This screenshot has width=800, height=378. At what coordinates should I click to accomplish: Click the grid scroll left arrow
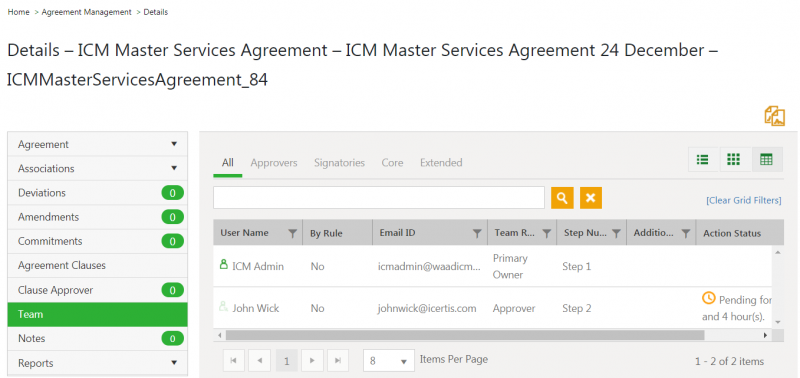click(219, 335)
